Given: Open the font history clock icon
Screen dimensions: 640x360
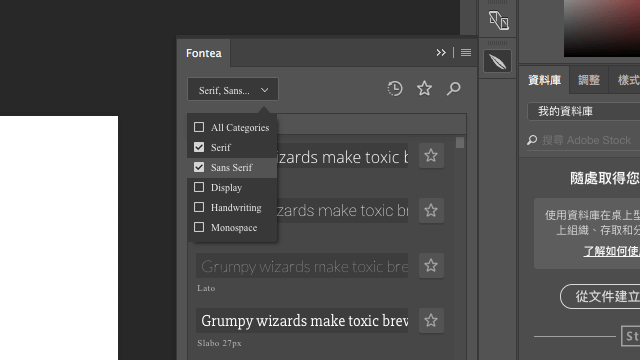Looking at the screenshot, I should coord(395,89).
